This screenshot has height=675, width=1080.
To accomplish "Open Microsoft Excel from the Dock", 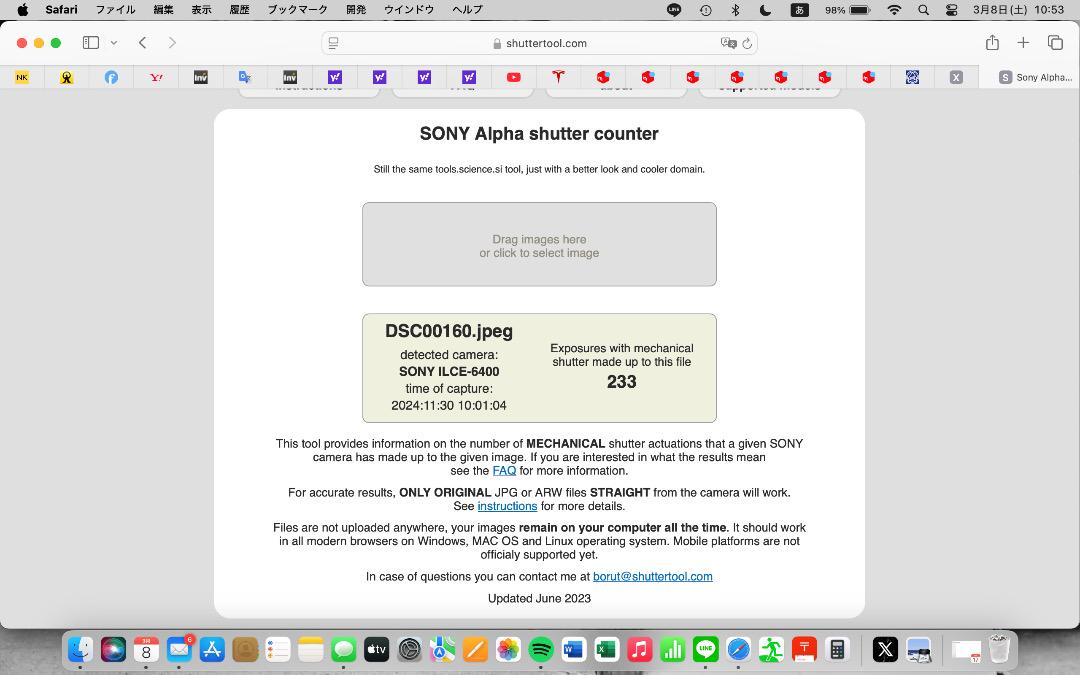I will [607, 649].
